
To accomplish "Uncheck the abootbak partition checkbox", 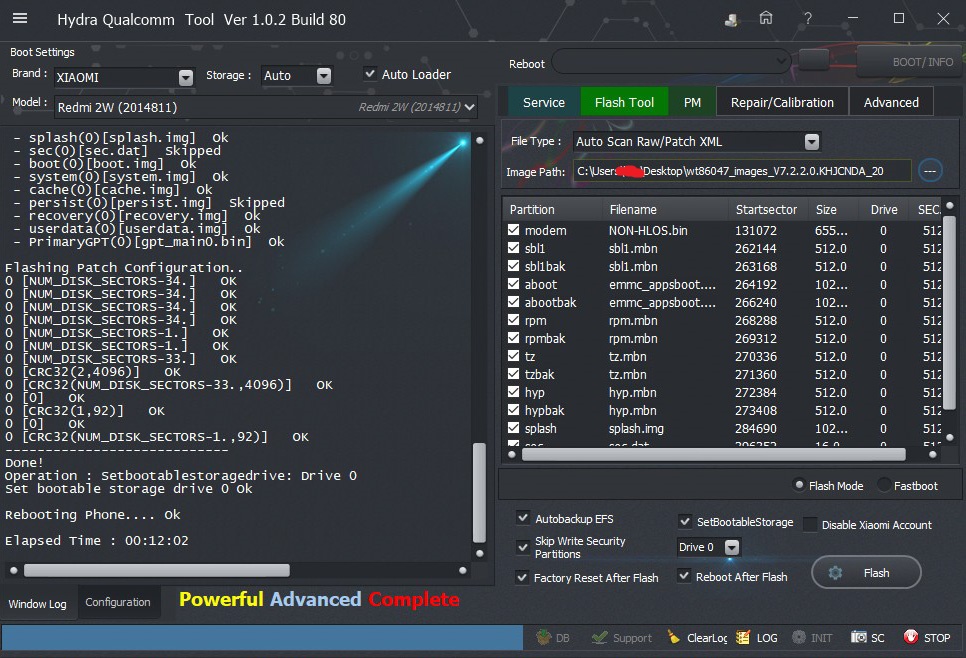I will tap(513, 302).
